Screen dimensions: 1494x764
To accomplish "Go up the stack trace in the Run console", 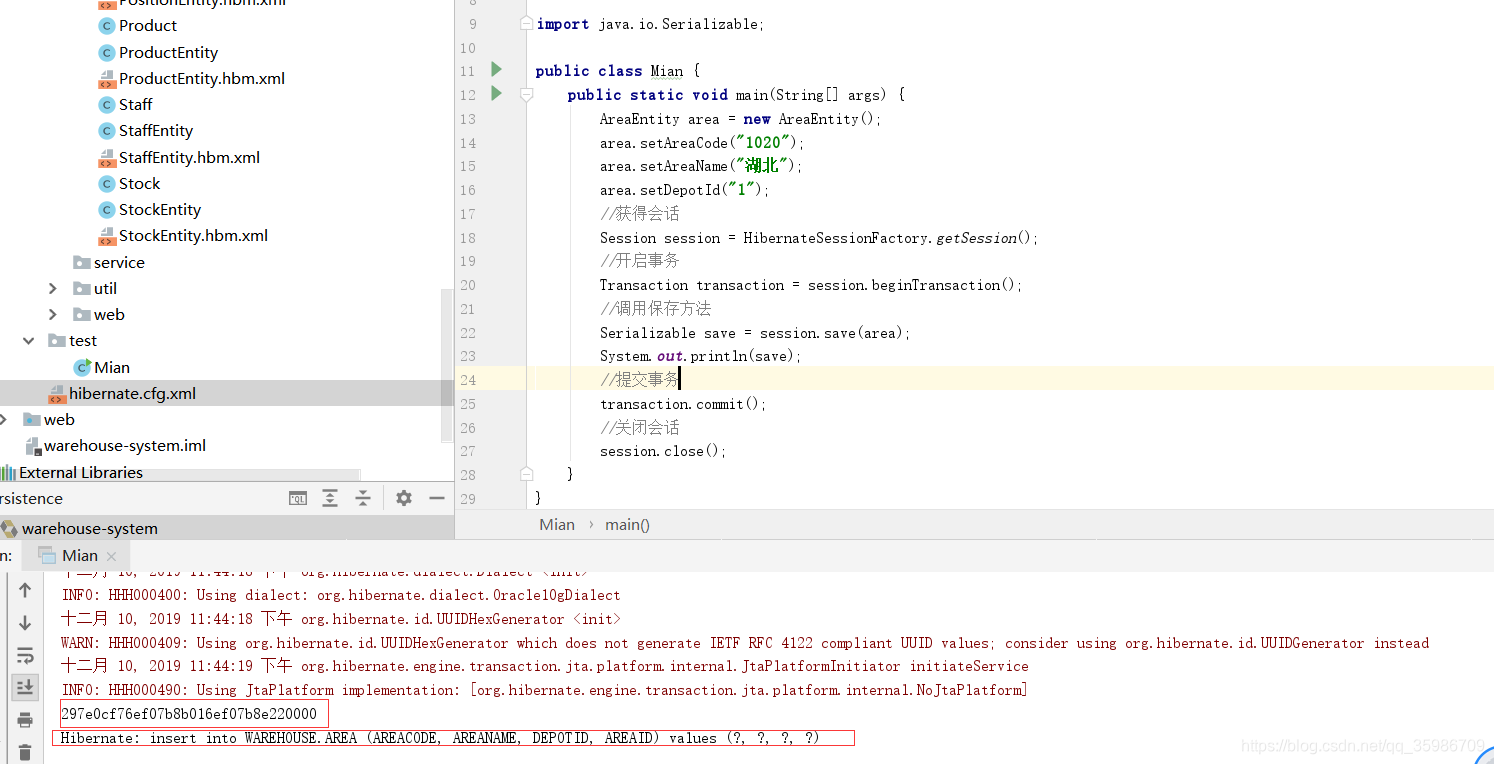I will 25,590.
